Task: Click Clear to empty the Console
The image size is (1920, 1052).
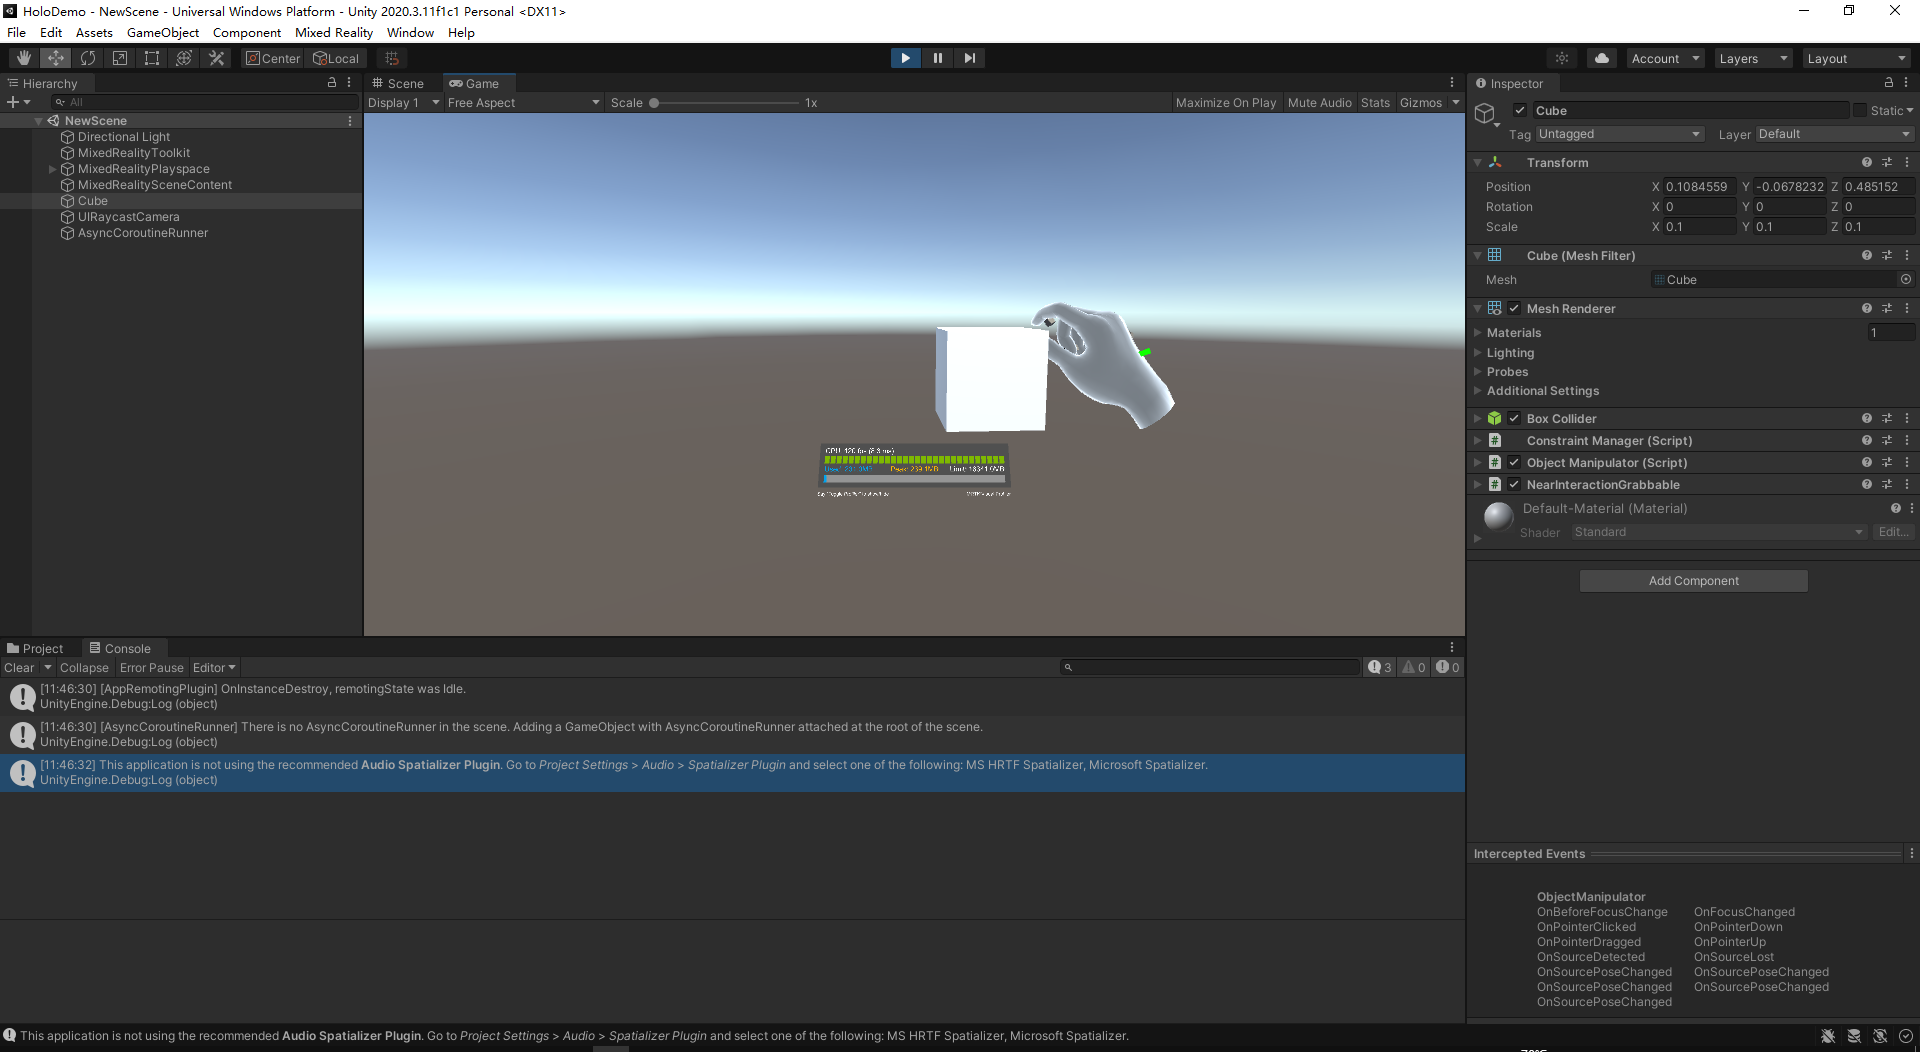Action: pyautogui.click(x=18, y=667)
